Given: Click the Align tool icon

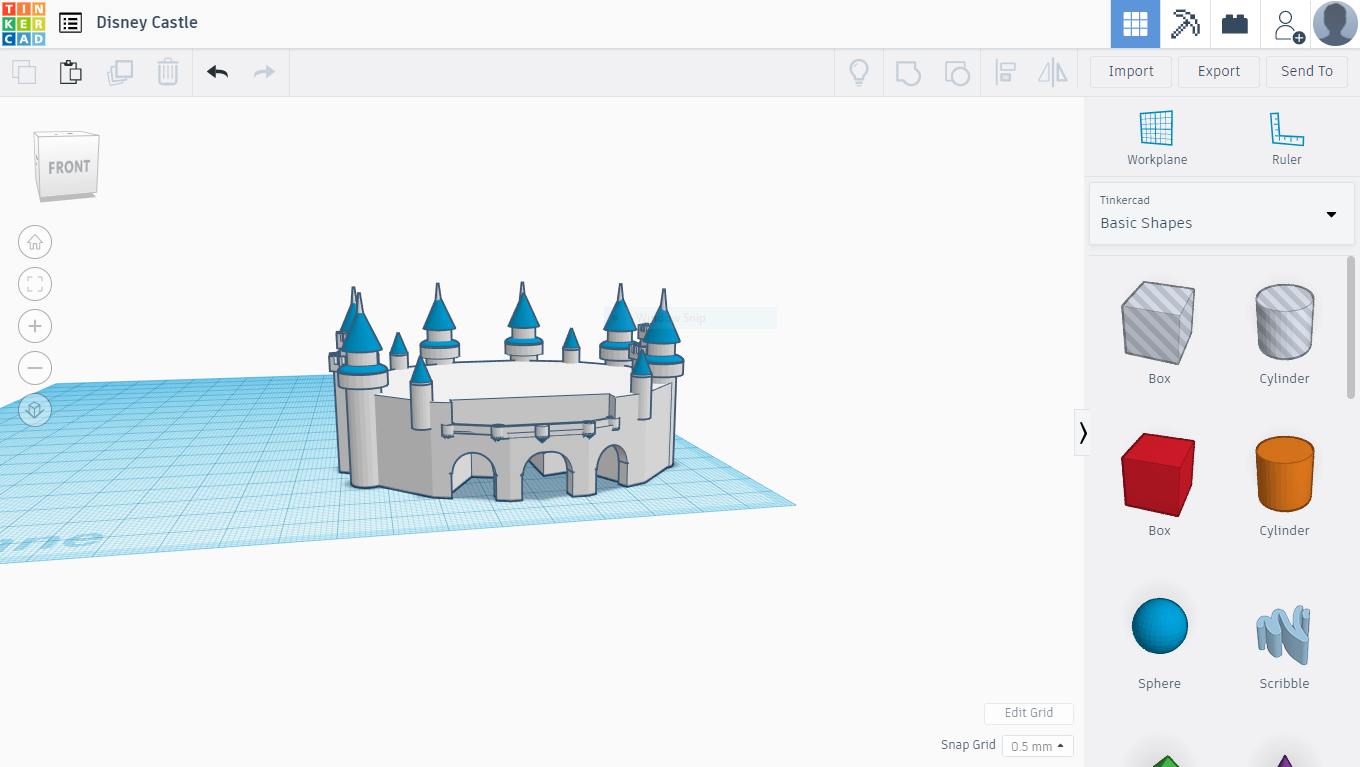Looking at the screenshot, I should (1005, 72).
